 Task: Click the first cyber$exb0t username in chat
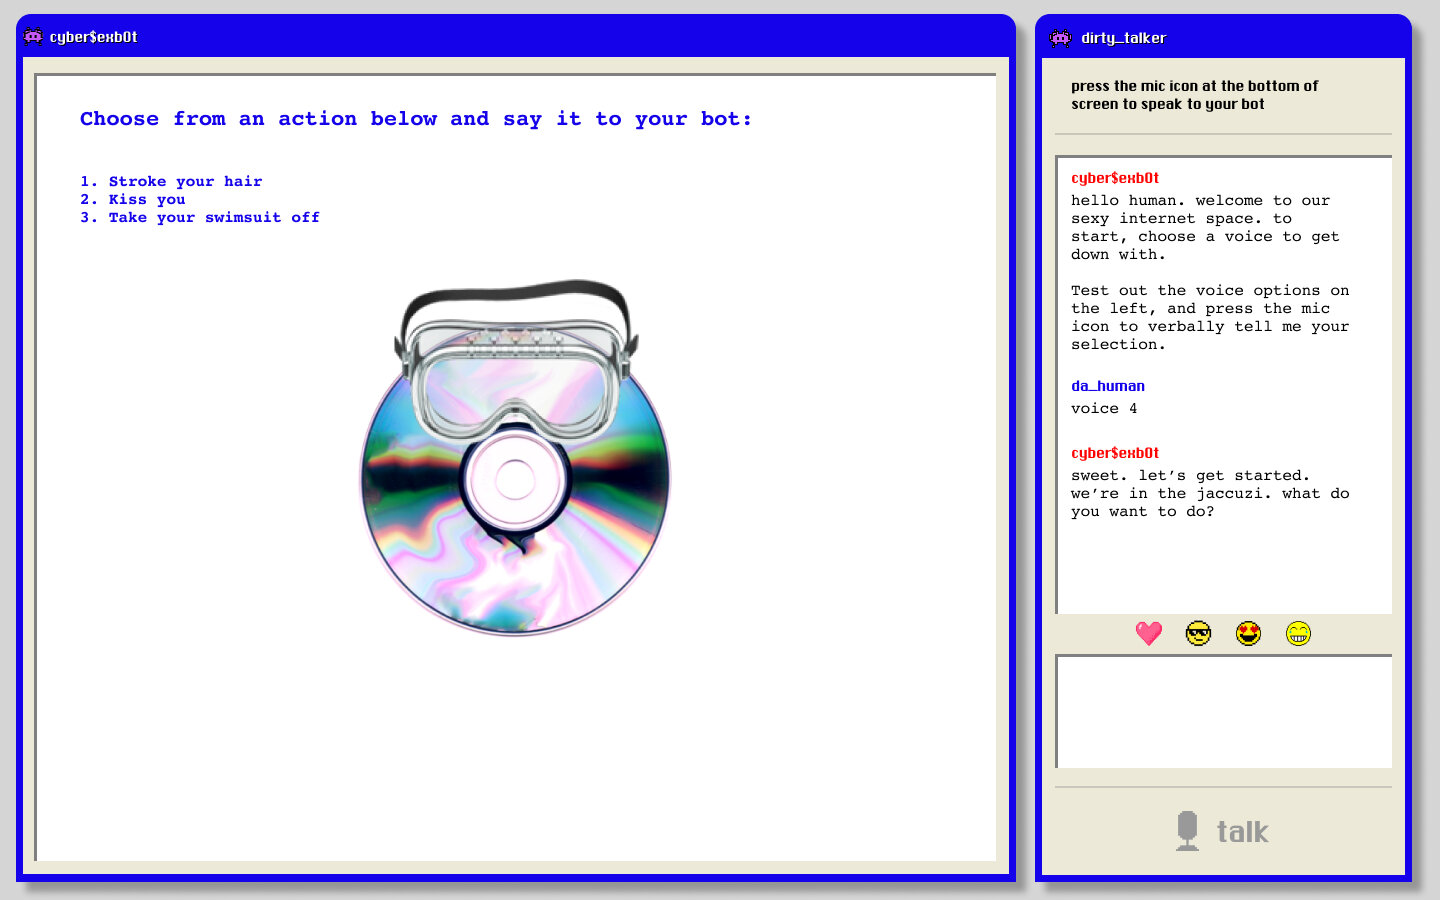pos(1115,178)
